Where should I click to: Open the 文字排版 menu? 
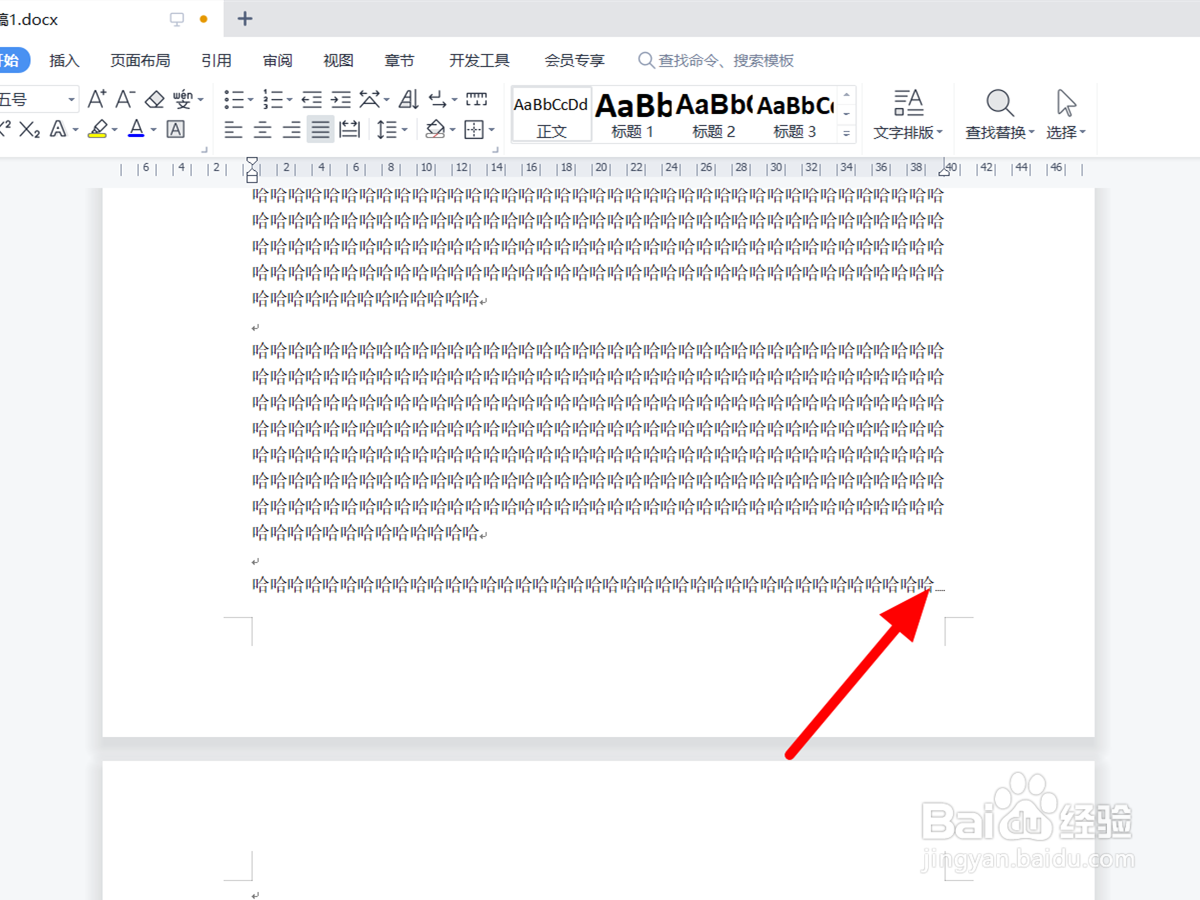pos(908,114)
